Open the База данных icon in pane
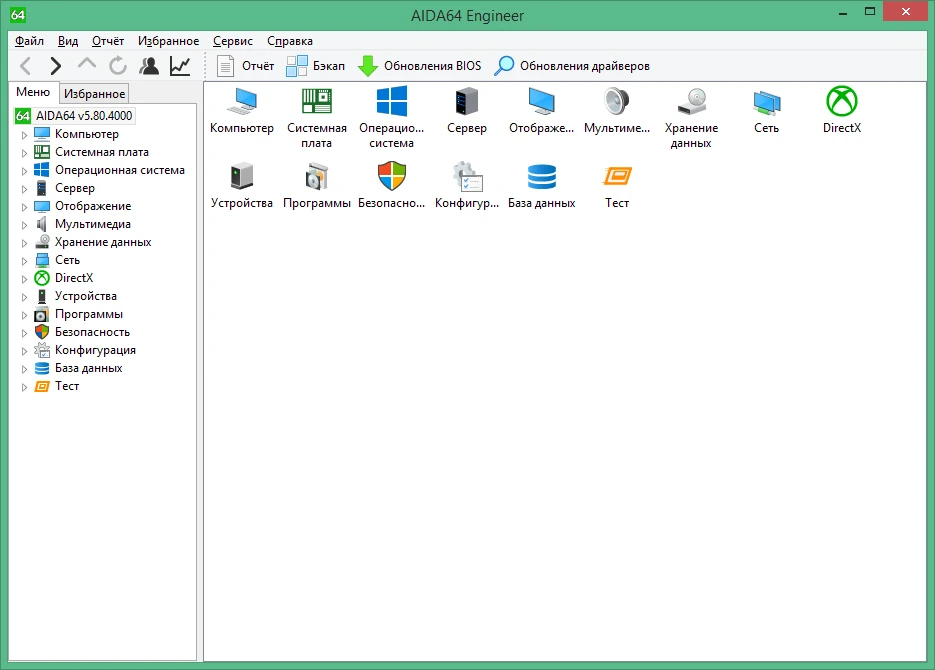The width and height of the screenshot is (935, 670). (541, 186)
